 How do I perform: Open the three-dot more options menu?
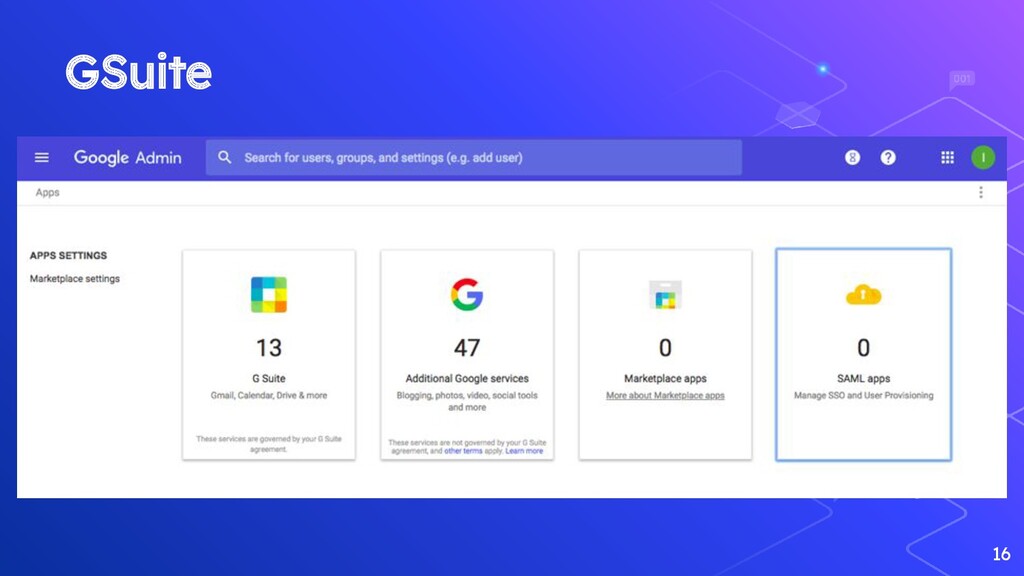click(981, 192)
